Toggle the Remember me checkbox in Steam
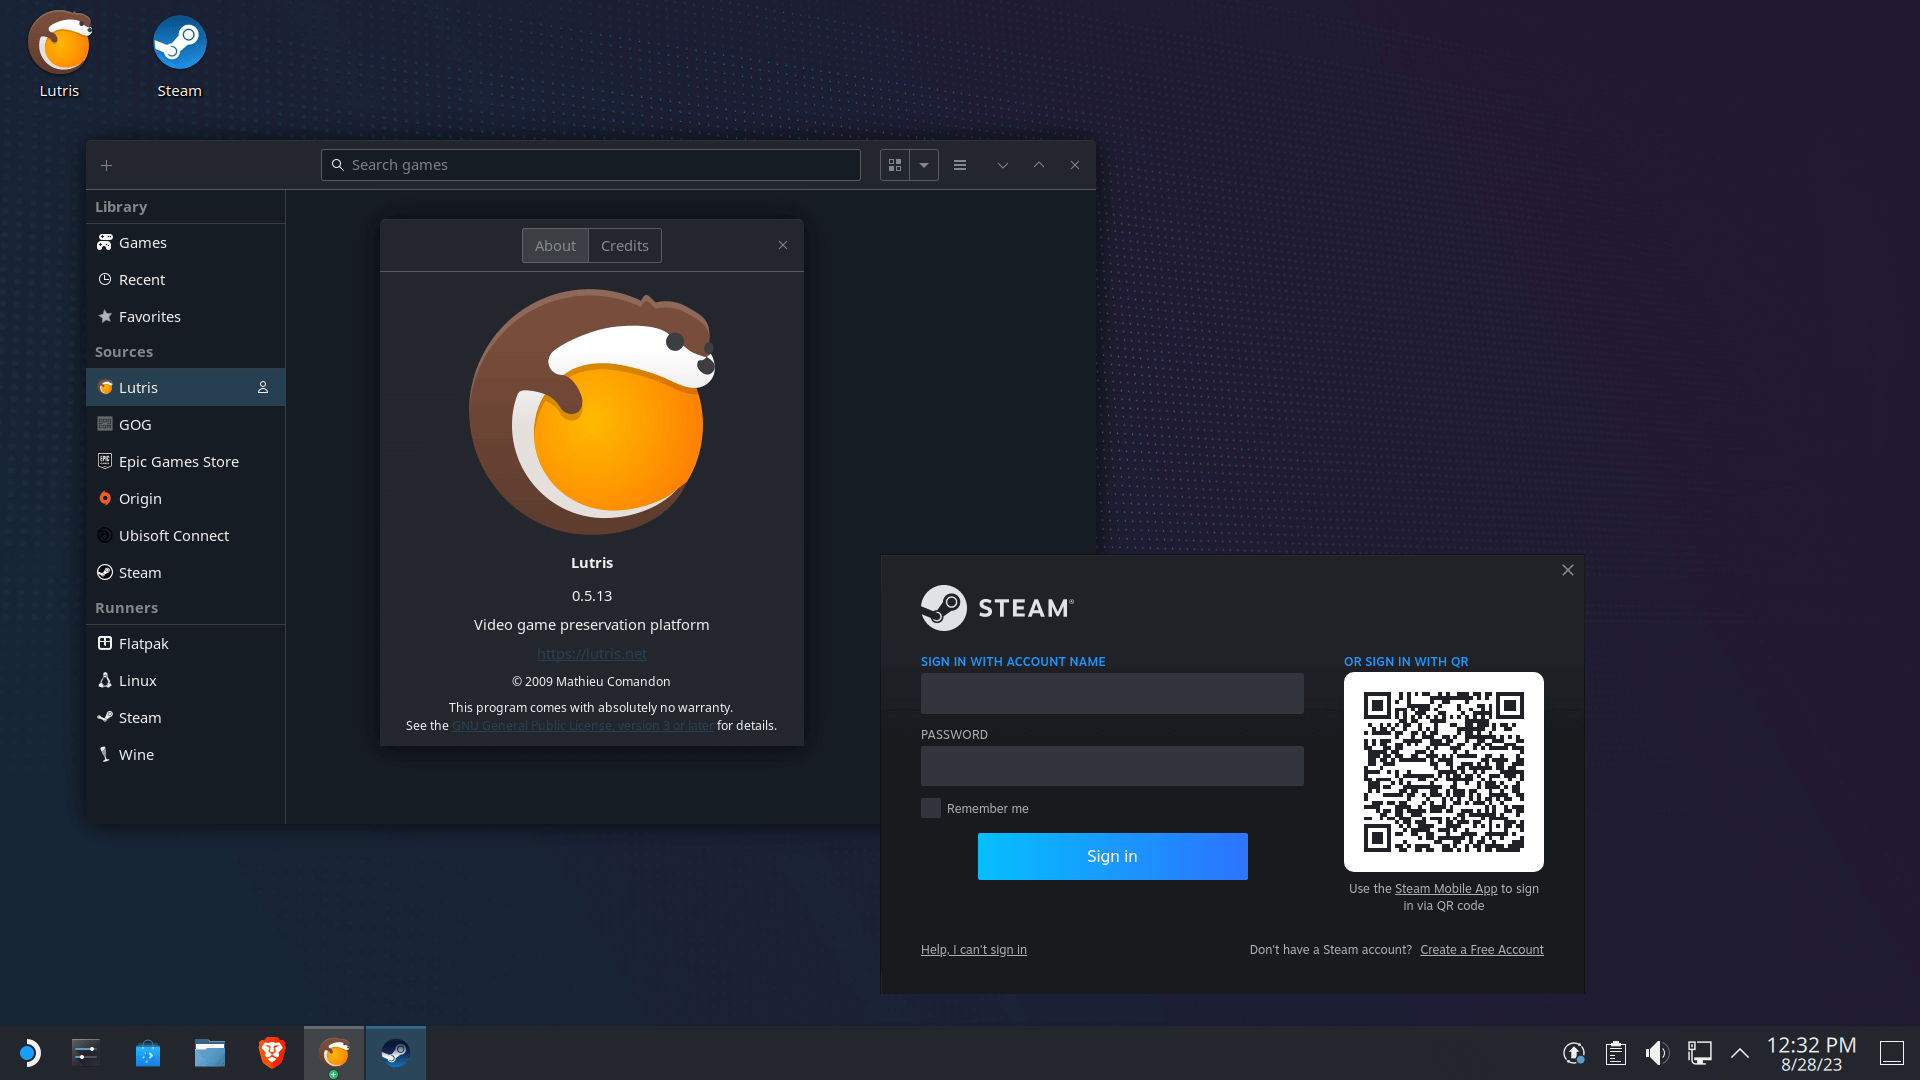Screen dimensions: 1920x1080 pos(931,807)
